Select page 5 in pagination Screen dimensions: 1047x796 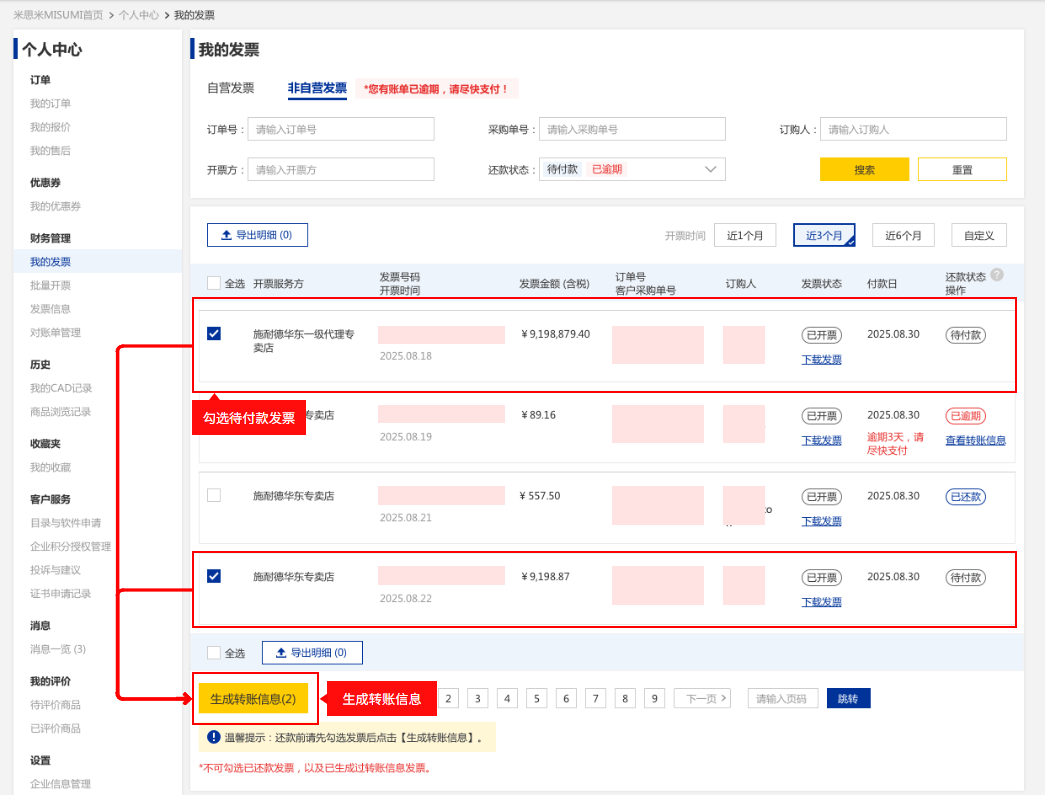point(537,698)
